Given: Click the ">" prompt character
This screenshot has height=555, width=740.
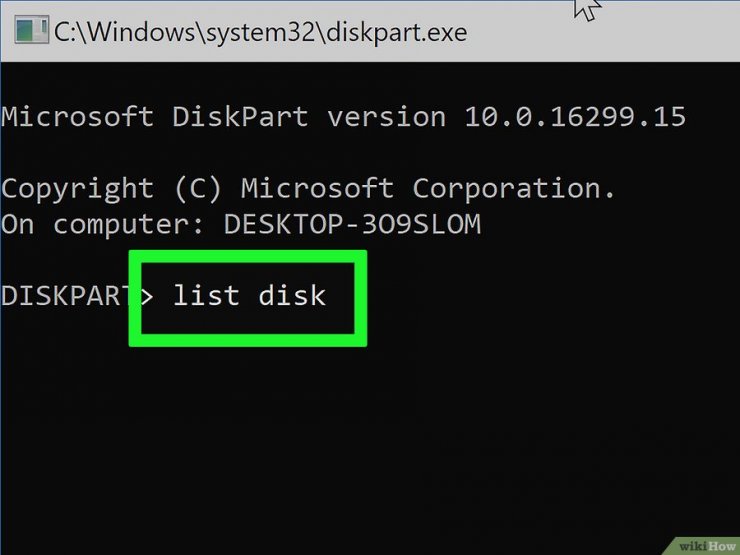Looking at the screenshot, I should click(x=147, y=296).
